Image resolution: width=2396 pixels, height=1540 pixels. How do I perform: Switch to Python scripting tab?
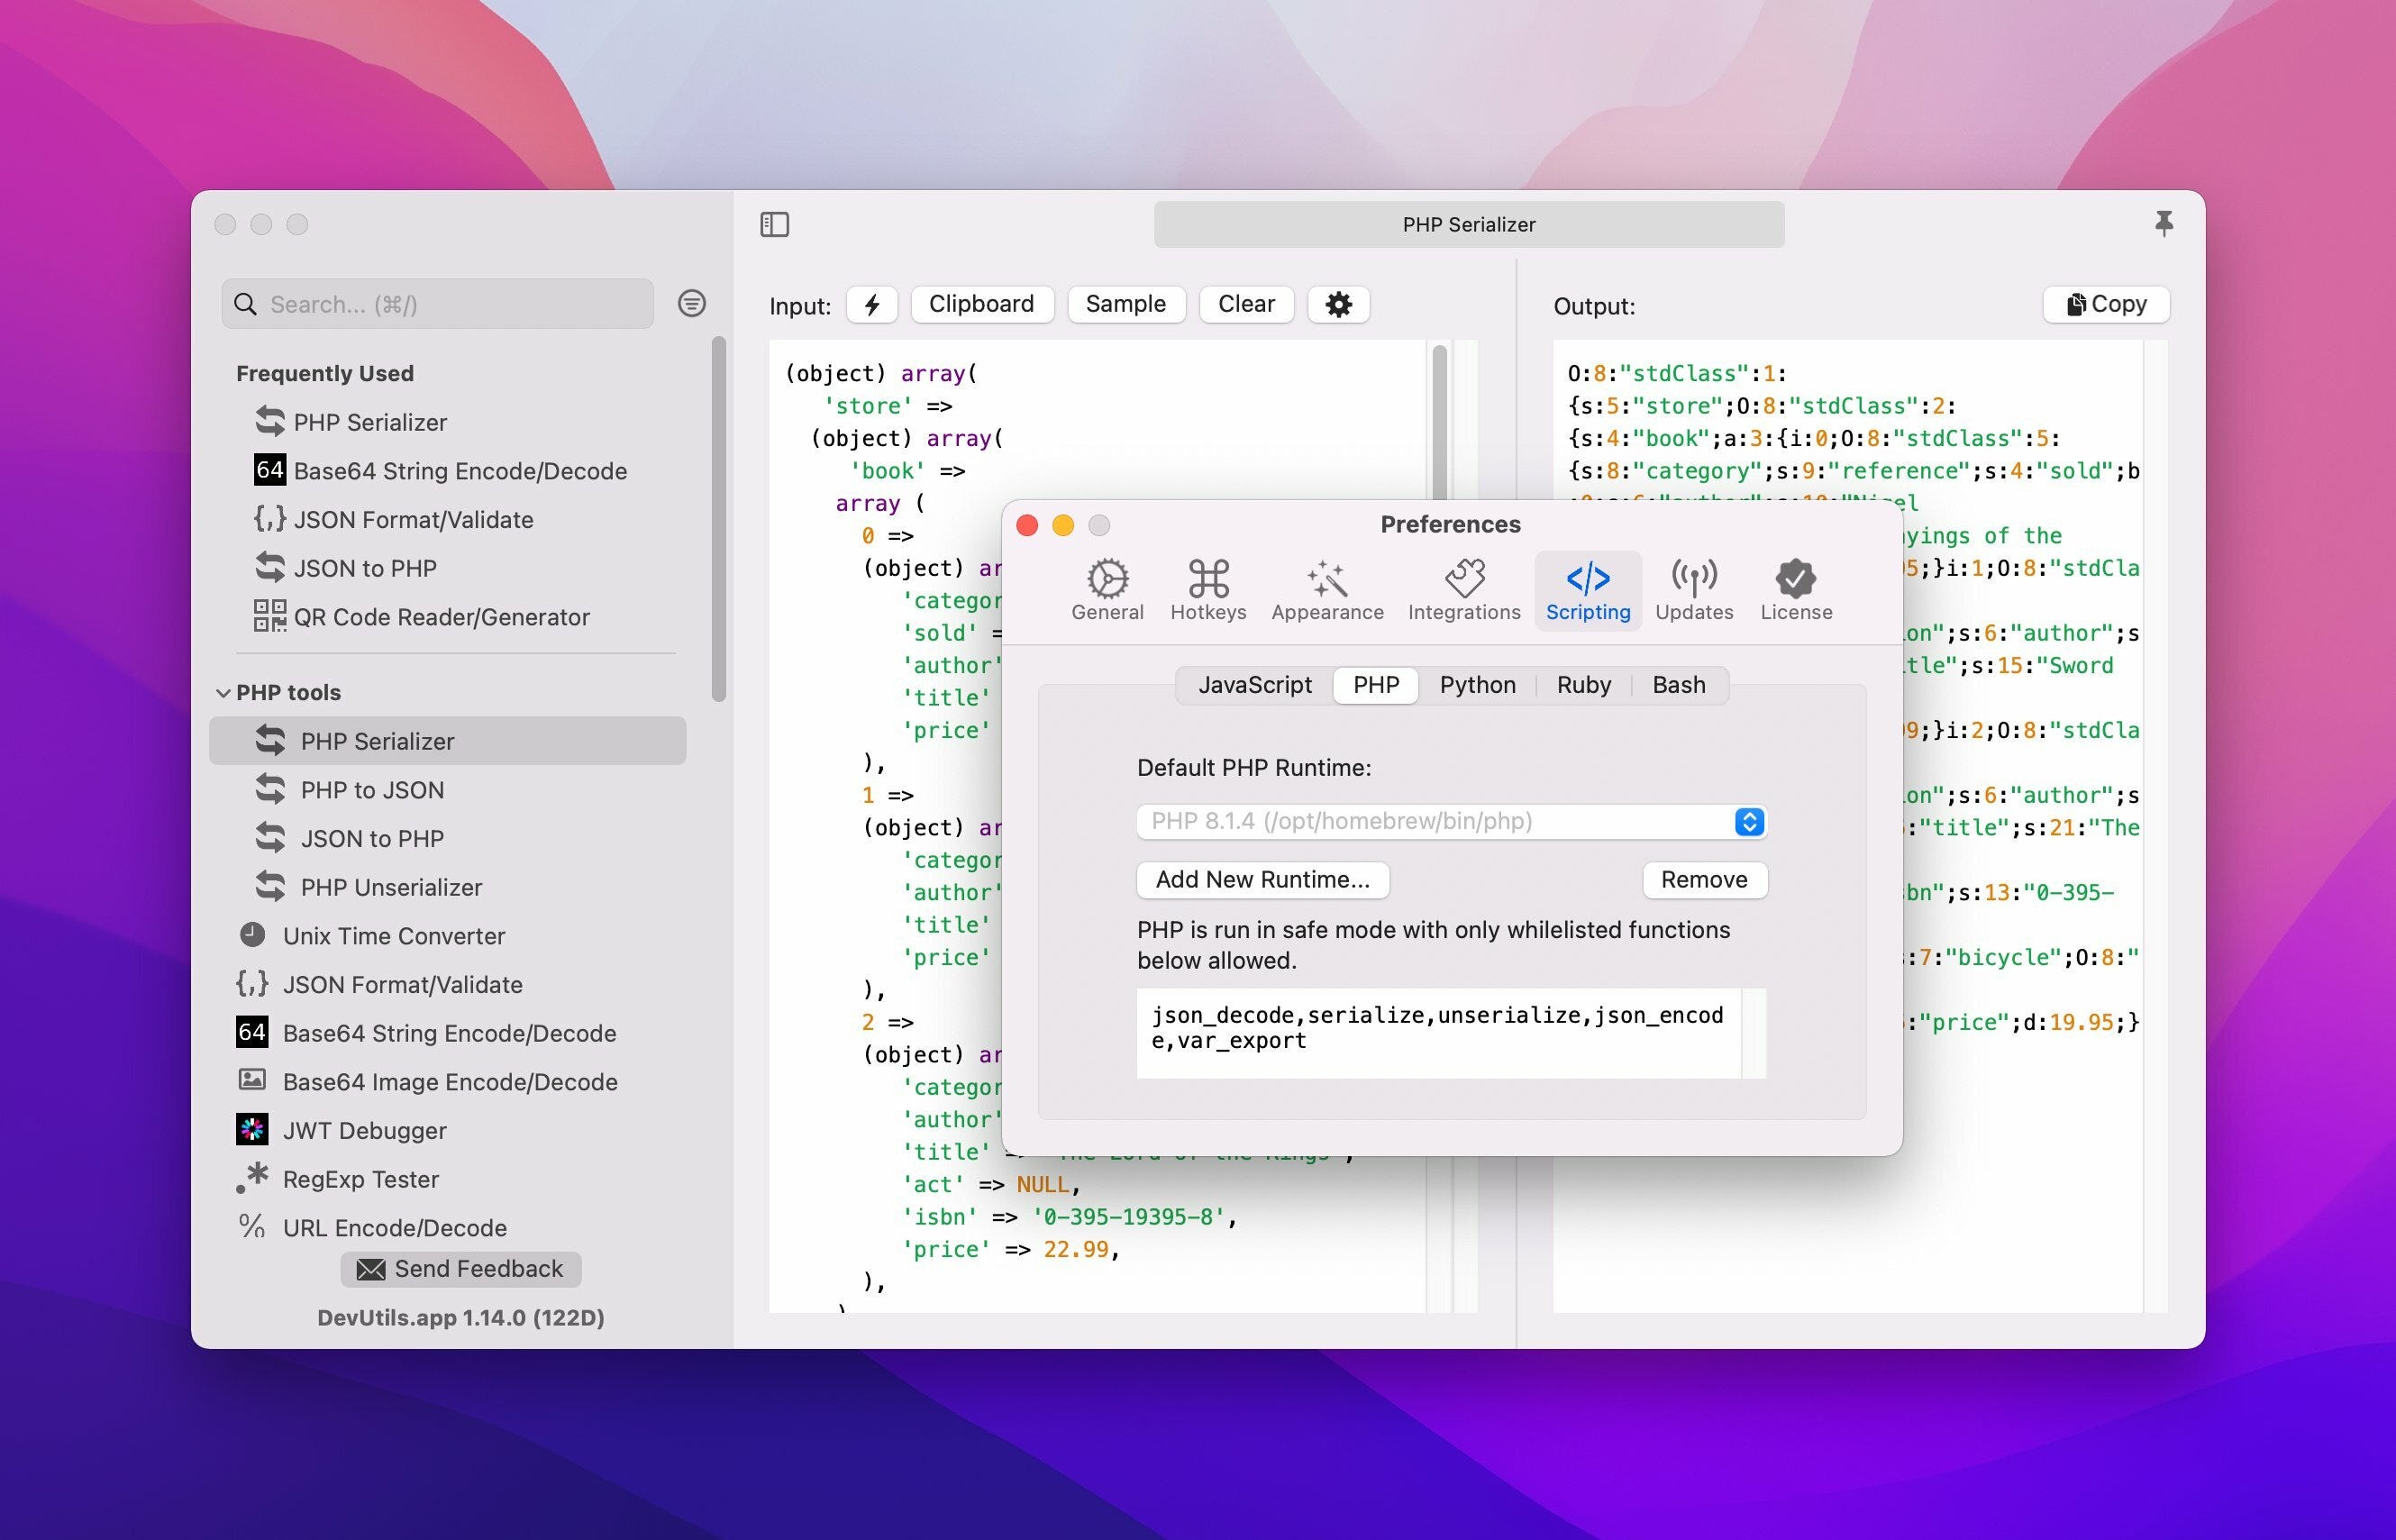pos(1477,685)
